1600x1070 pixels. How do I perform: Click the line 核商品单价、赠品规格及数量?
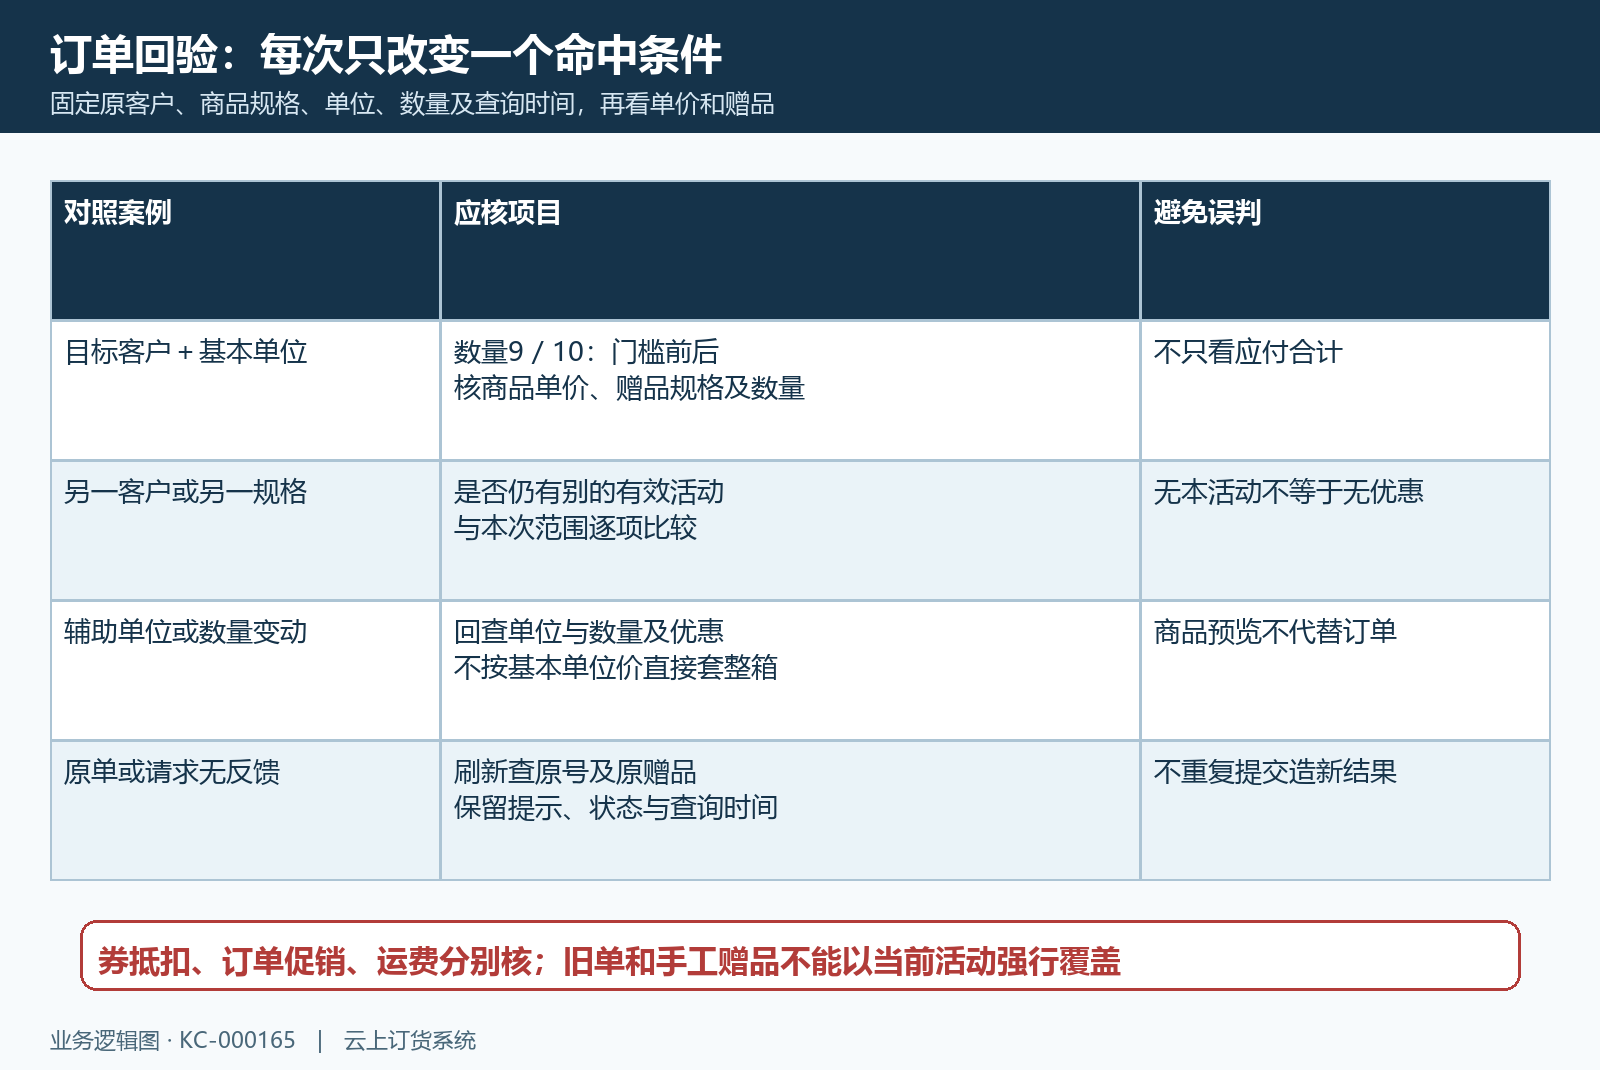click(x=629, y=388)
